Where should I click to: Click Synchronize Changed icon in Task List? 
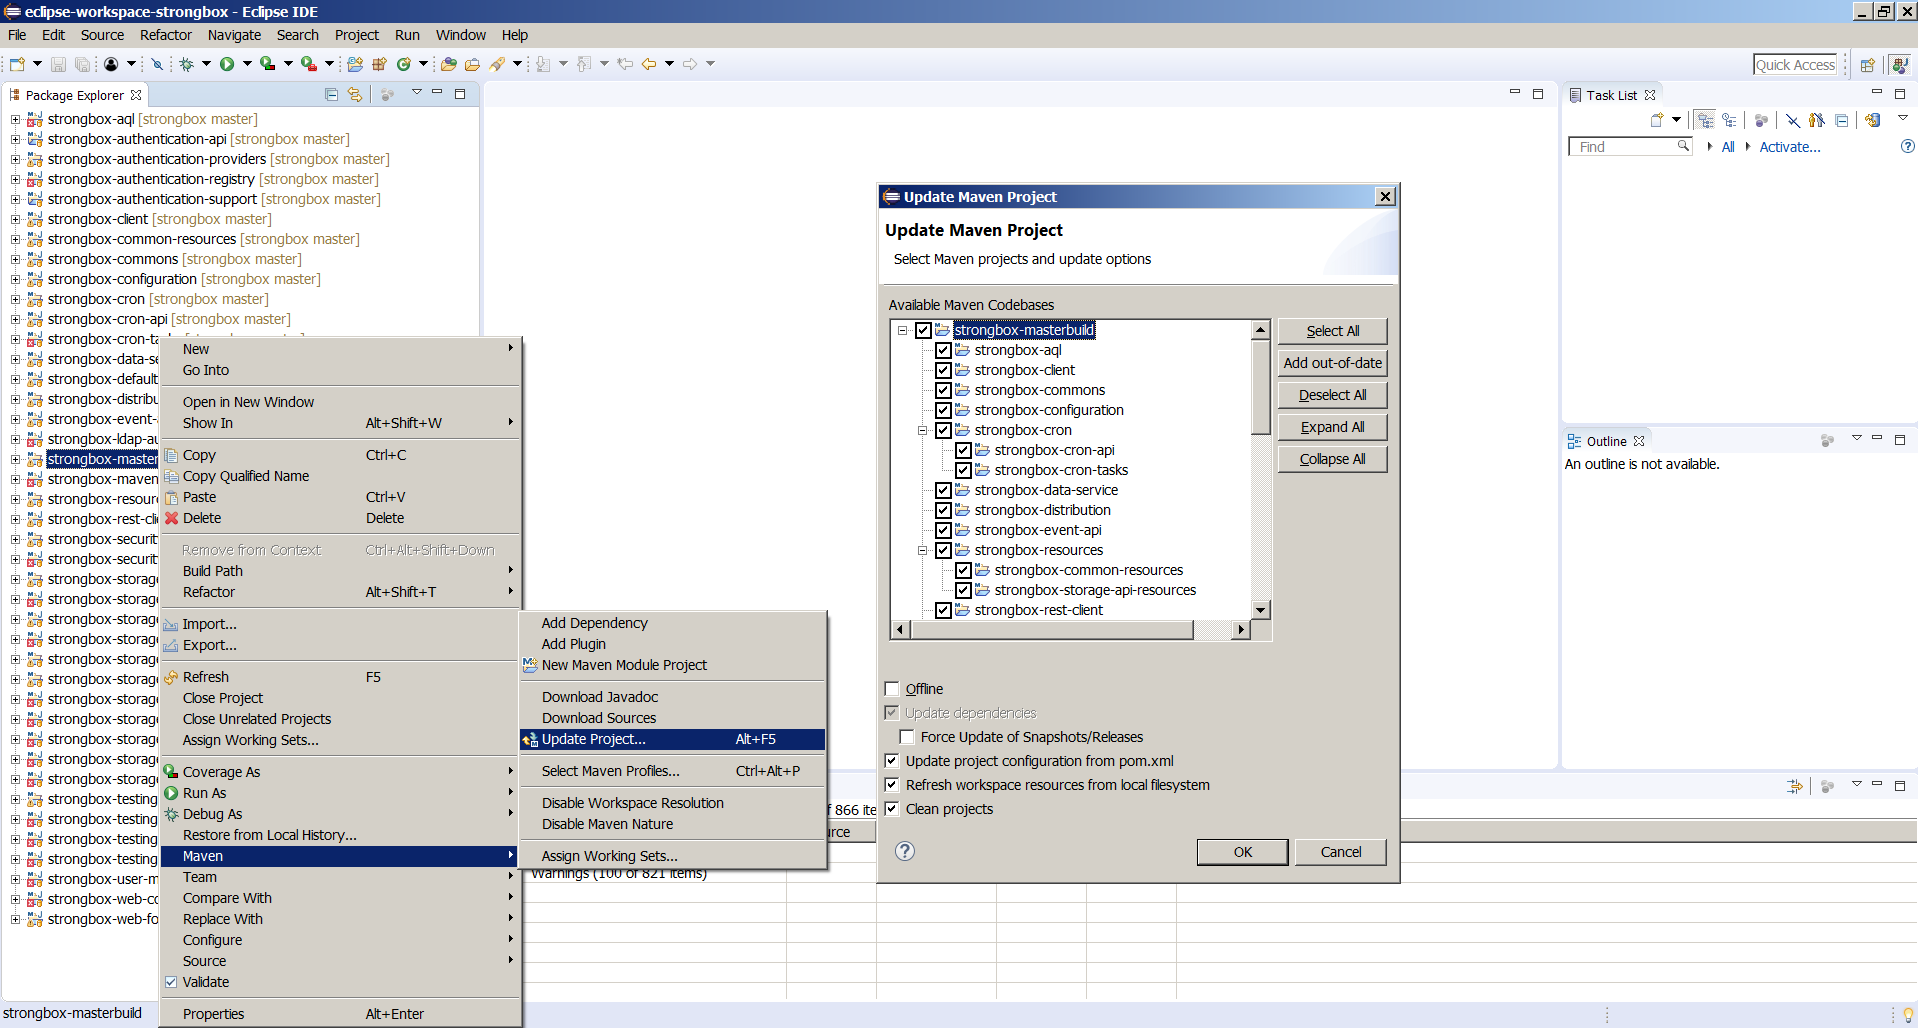[x=1872, y=120]
